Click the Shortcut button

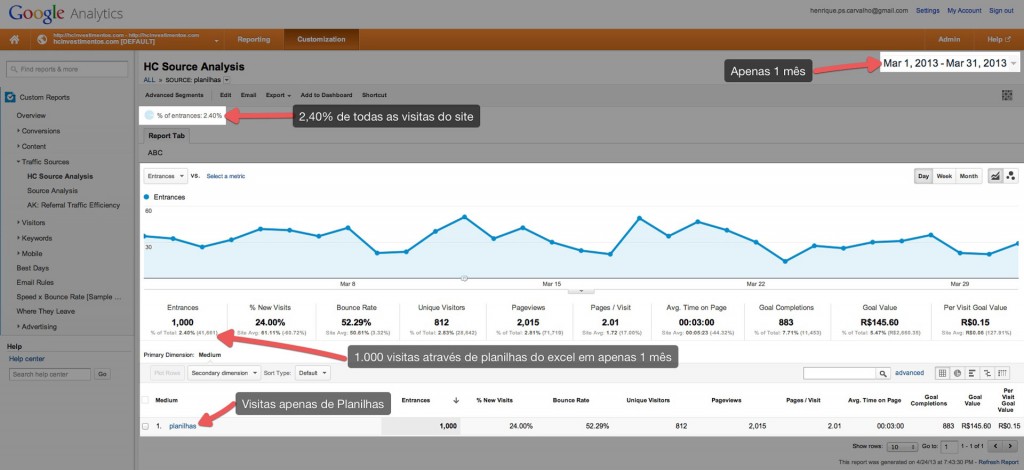[374, 95]
